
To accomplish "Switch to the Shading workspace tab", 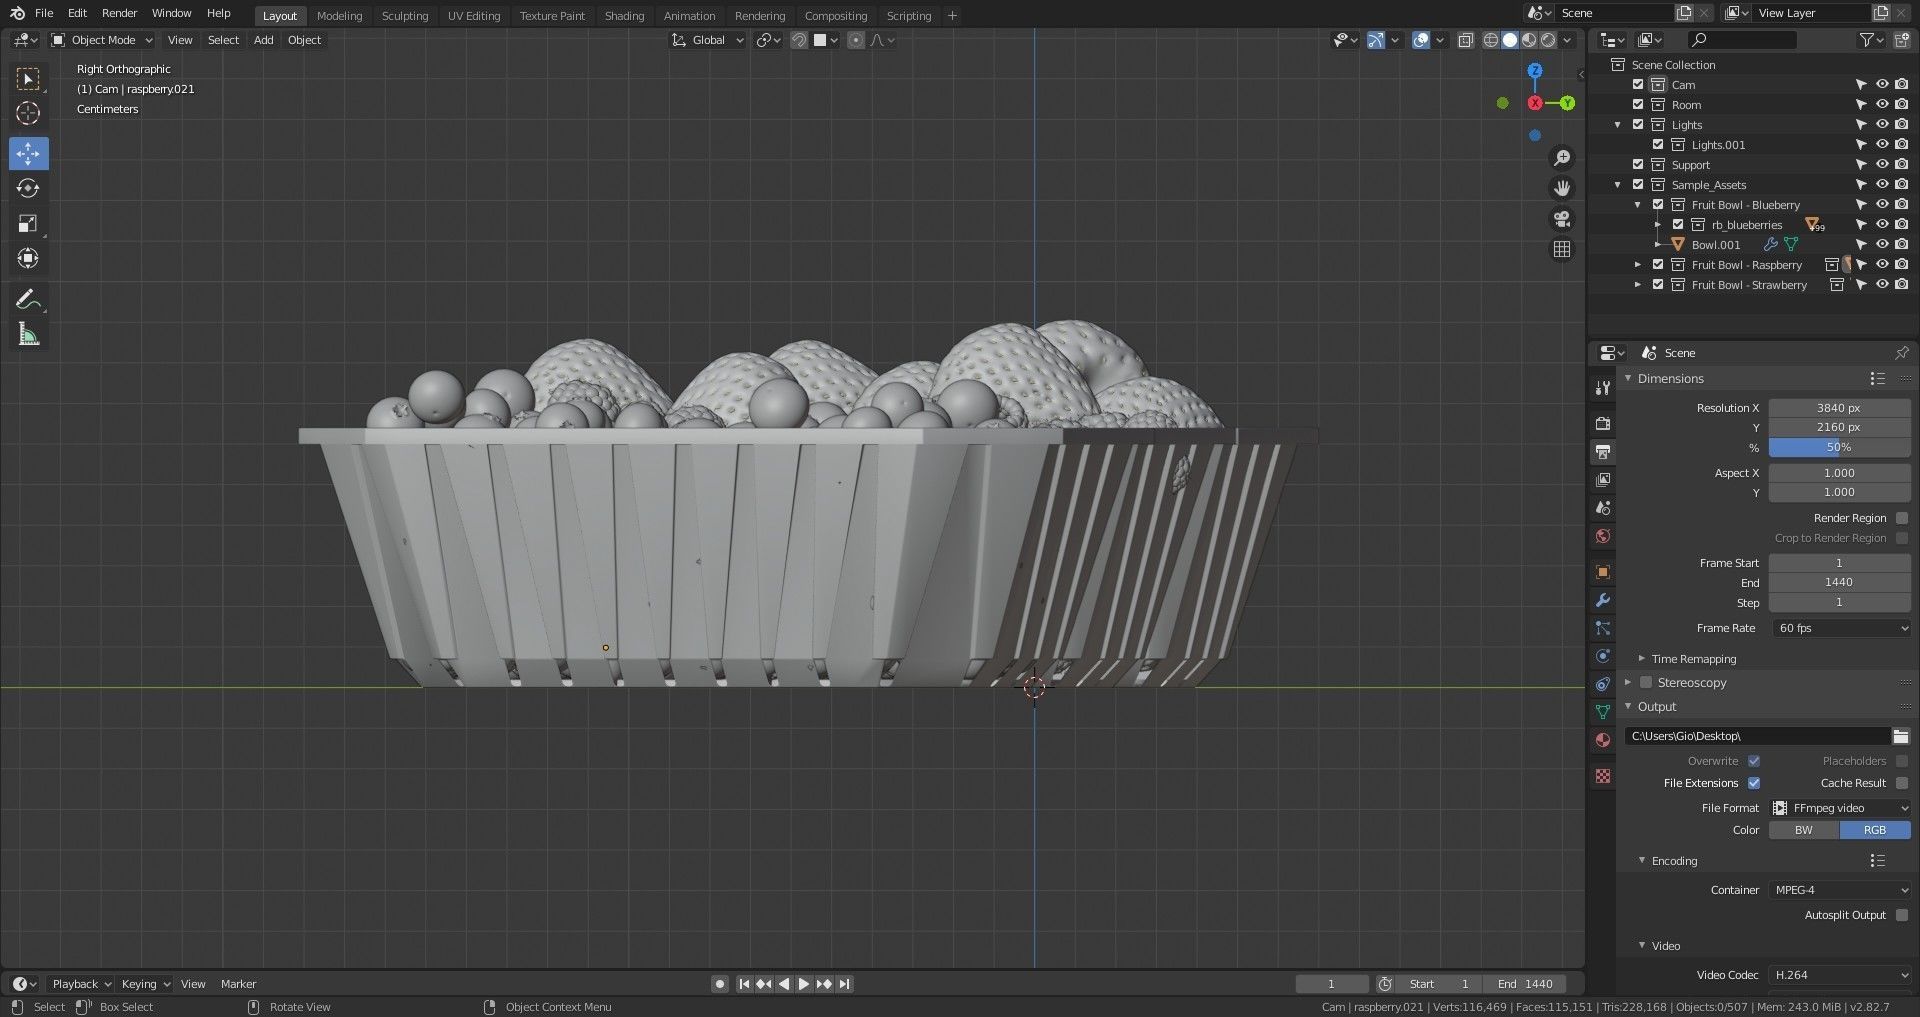I will [x=624, y=16].
